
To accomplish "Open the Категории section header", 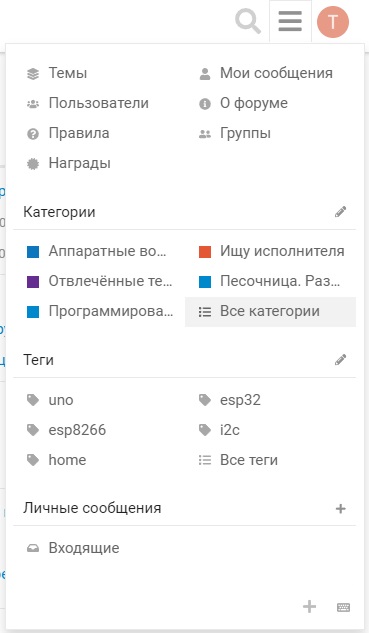I will 59,212.
